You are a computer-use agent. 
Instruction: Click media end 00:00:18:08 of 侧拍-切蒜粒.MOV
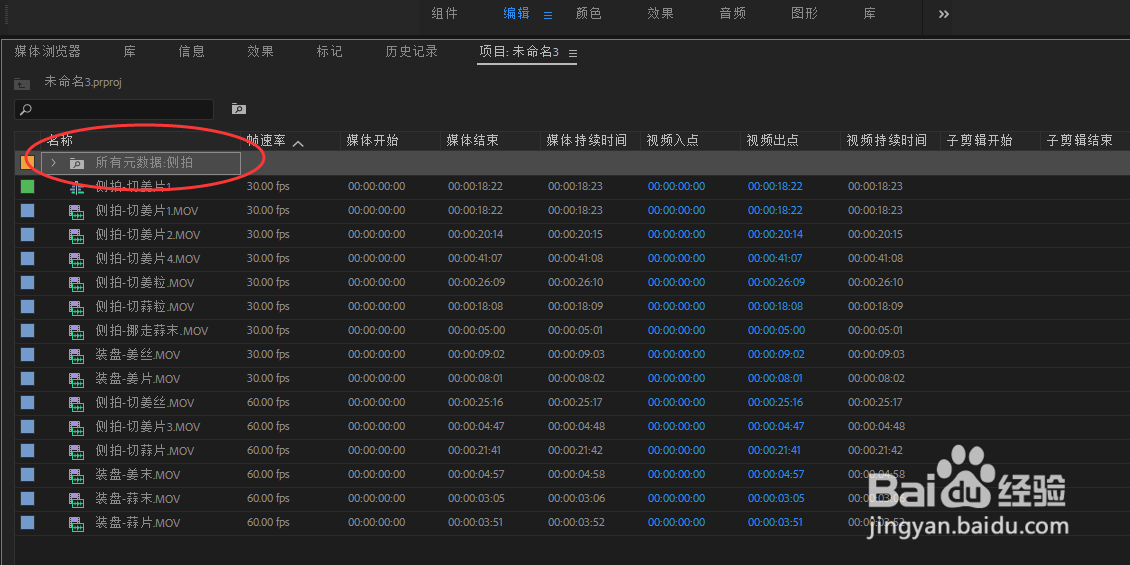[475, 306]
